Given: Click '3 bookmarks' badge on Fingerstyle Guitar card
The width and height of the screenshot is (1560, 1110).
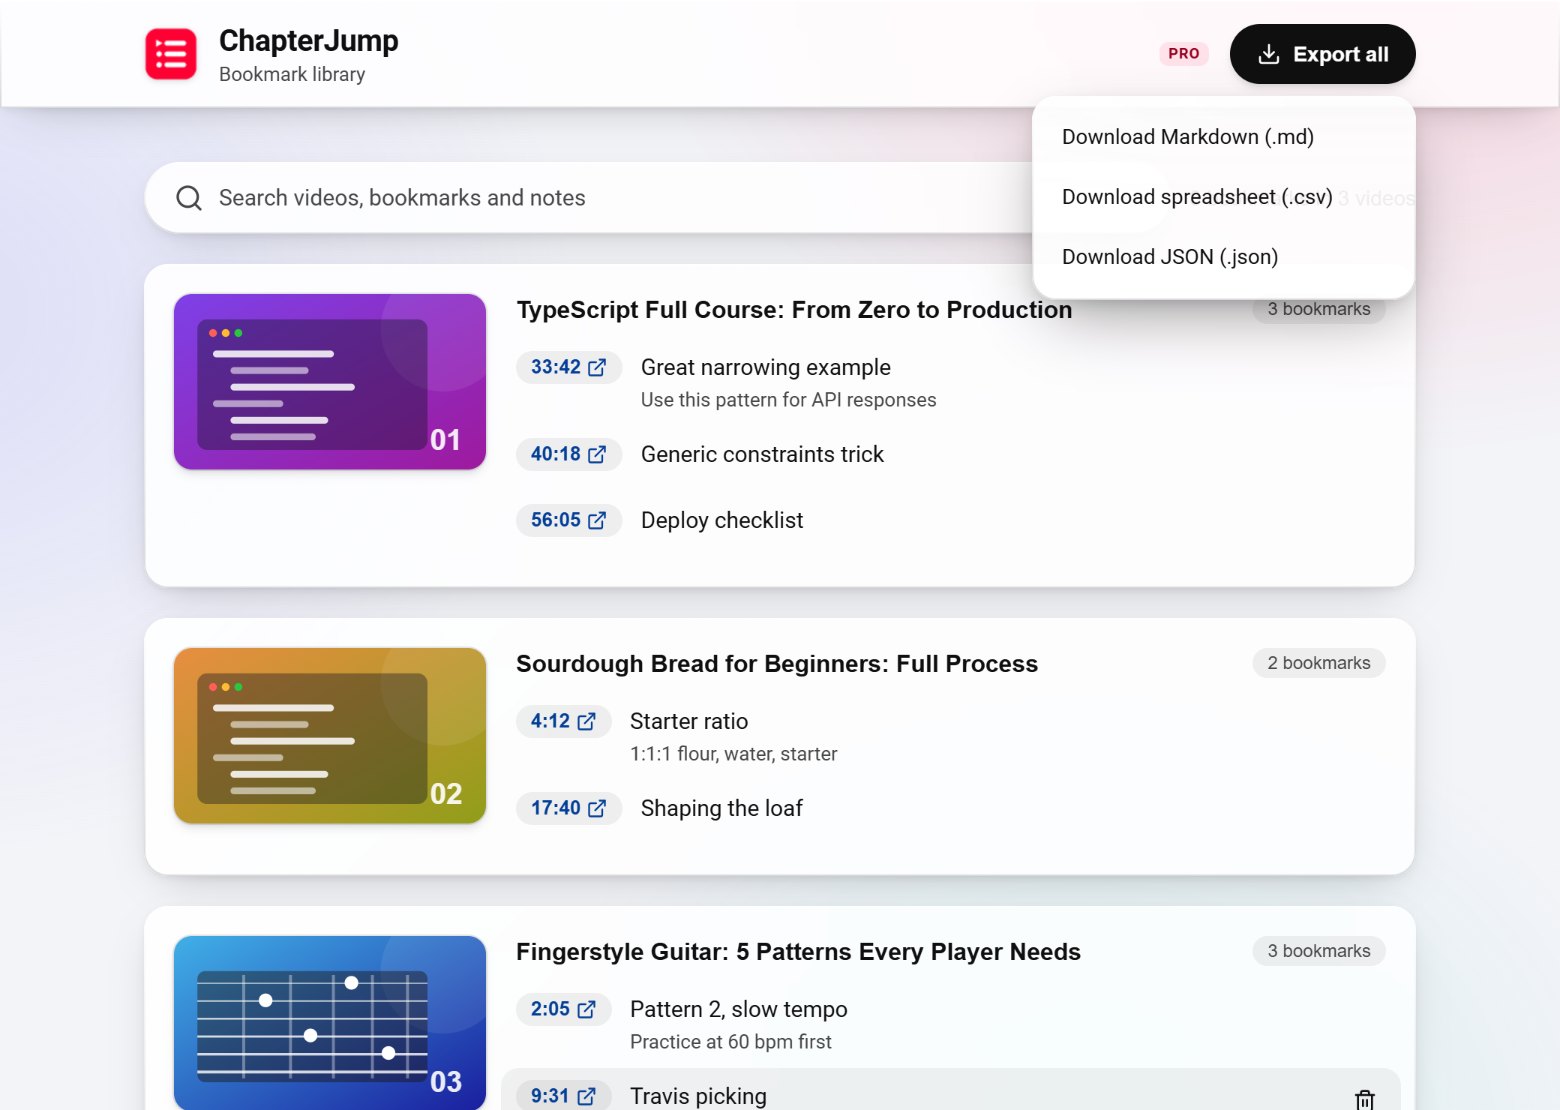Looking at the screenshot, I should tap(1319, 951).
